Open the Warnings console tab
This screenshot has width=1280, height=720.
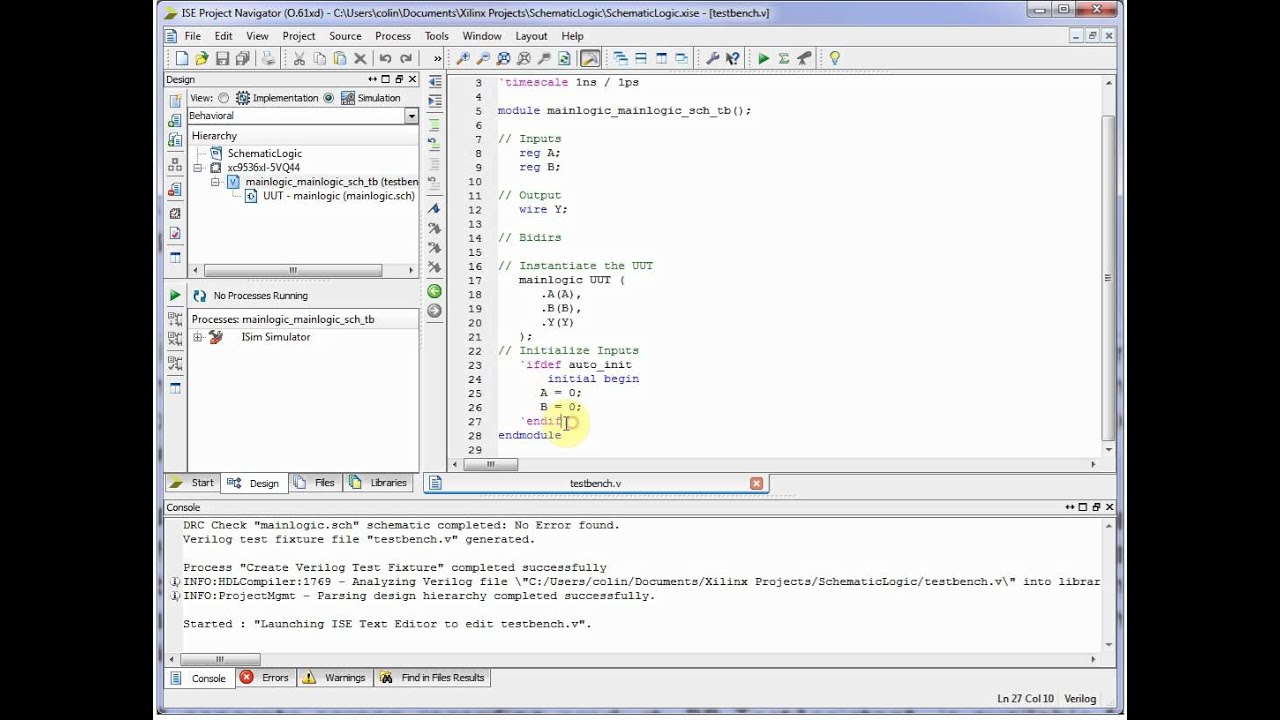point(334,678)
